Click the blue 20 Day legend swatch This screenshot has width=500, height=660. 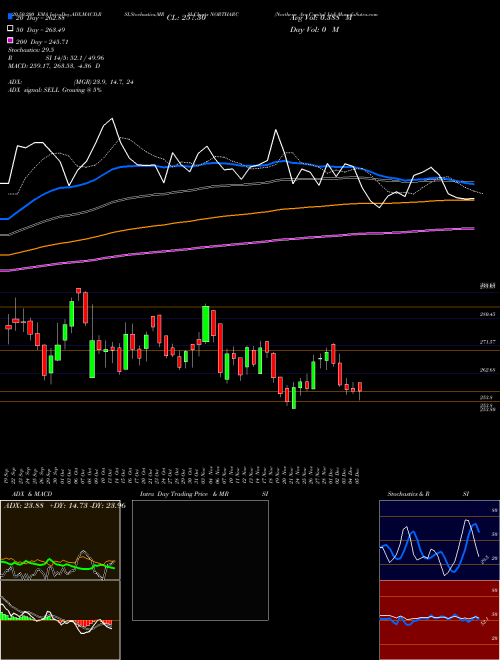[11, 17]
